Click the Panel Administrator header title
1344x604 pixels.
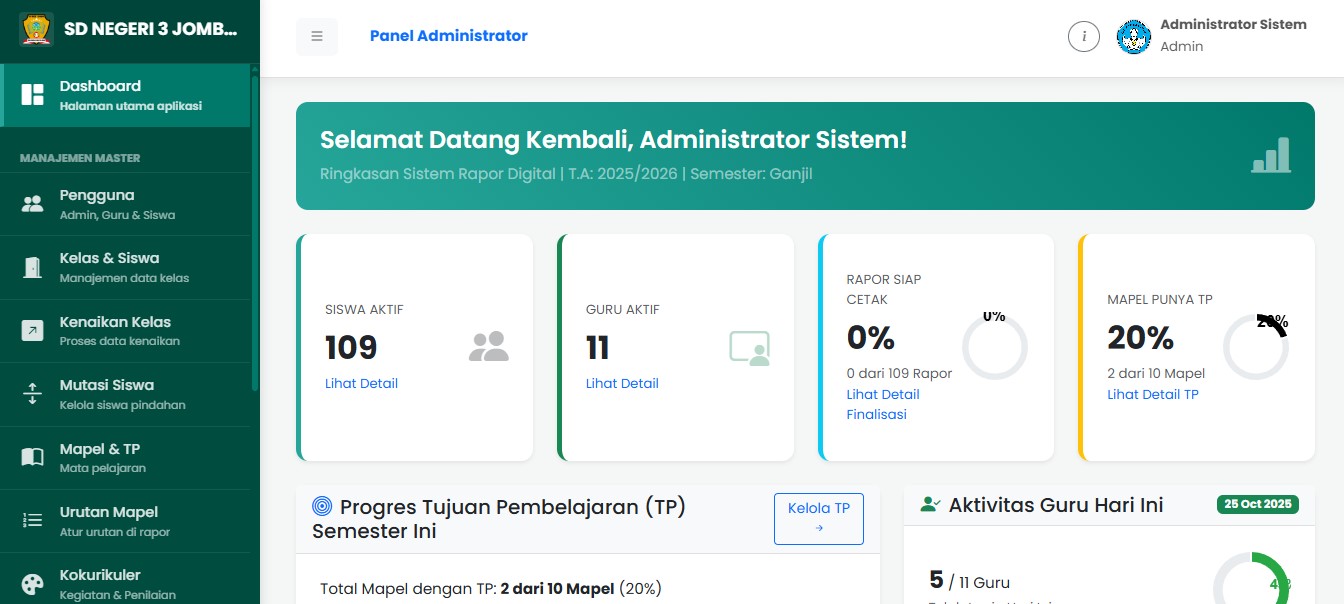tap(448, 36)
